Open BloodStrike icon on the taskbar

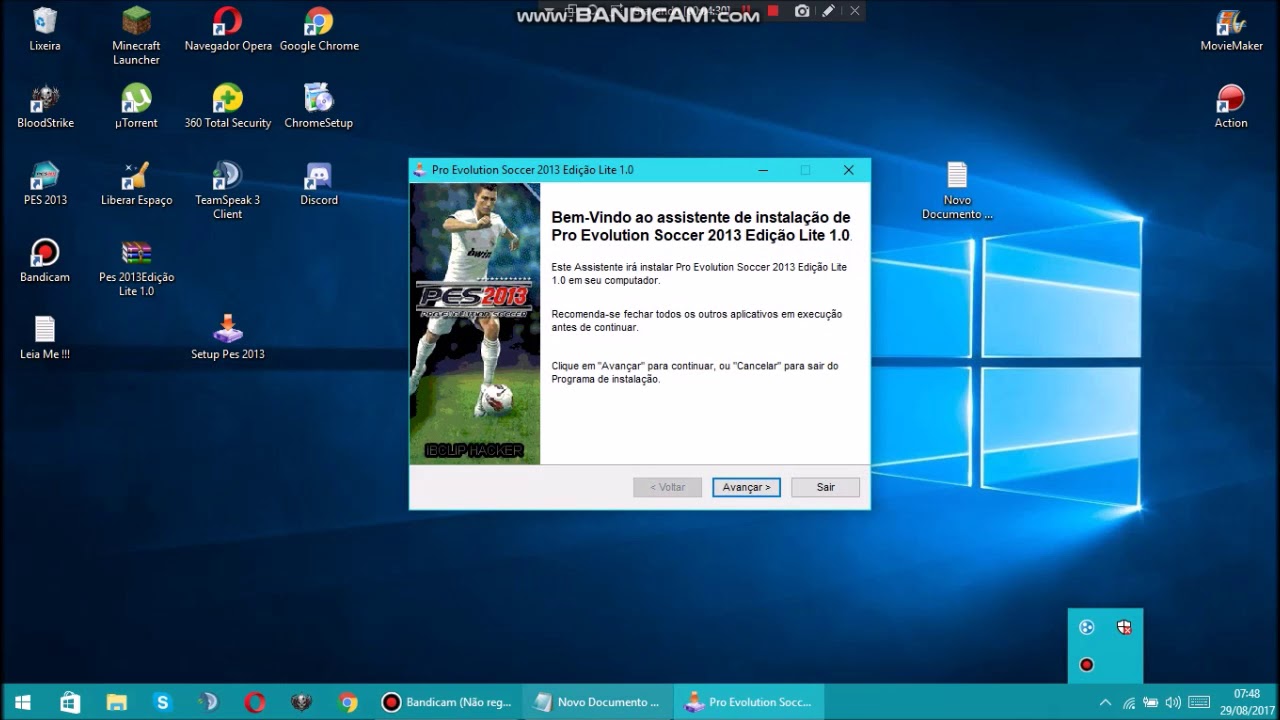coord(301,702)
